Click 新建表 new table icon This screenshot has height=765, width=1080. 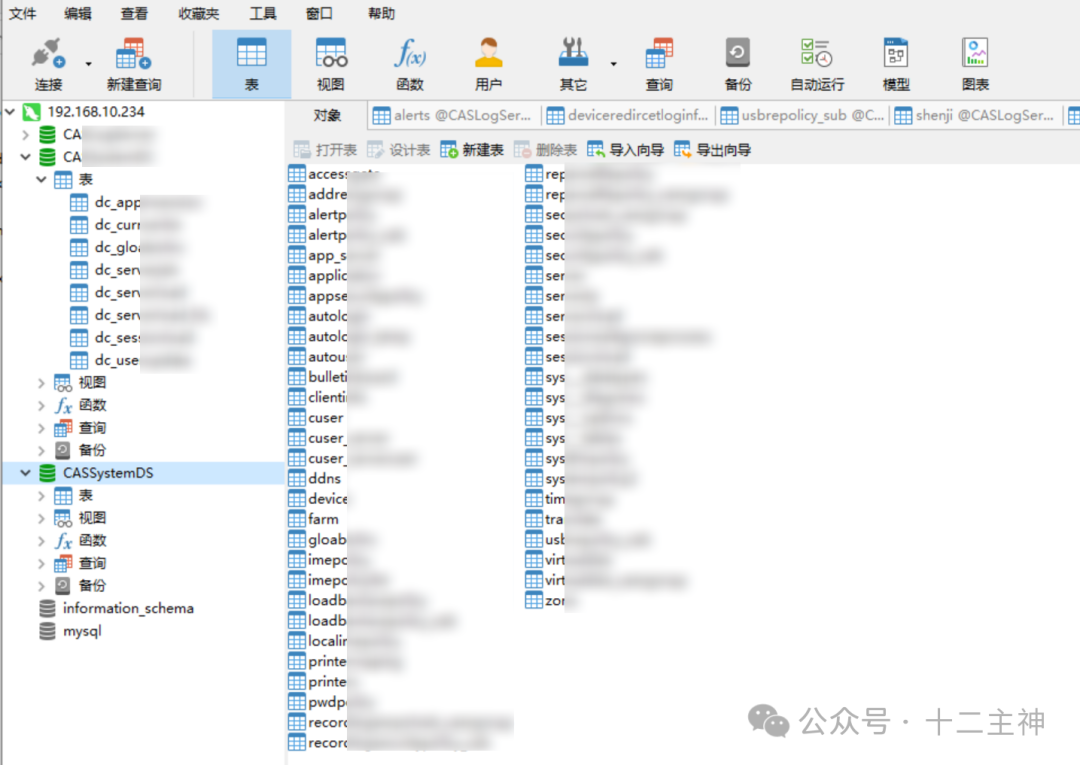click(x=449, y=149)
